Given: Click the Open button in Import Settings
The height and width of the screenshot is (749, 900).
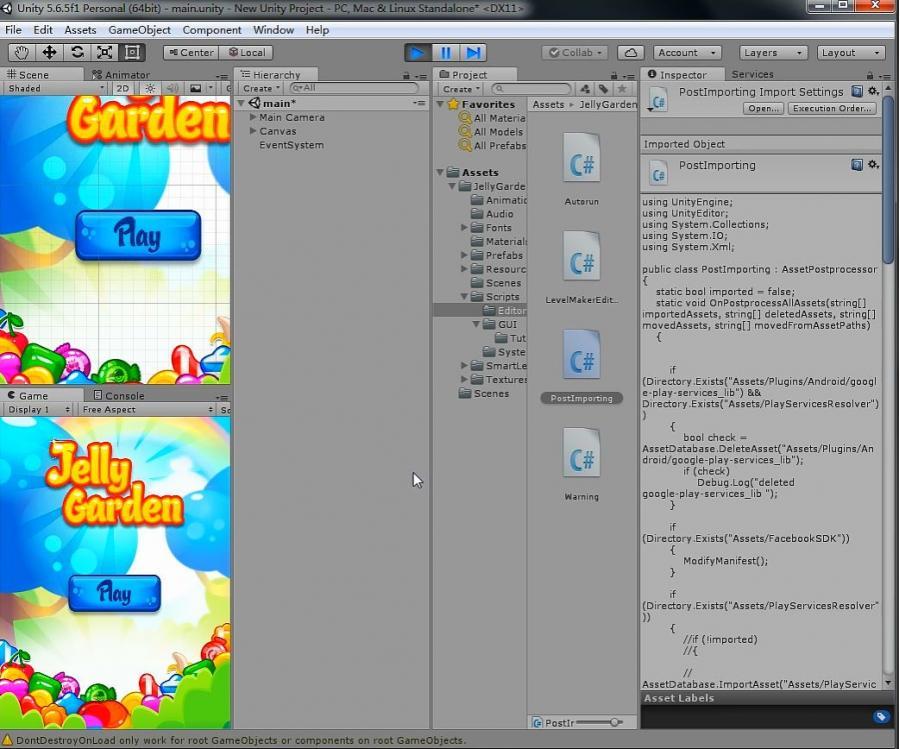Looking at the screenshot, I should click(x=763, y=108).
